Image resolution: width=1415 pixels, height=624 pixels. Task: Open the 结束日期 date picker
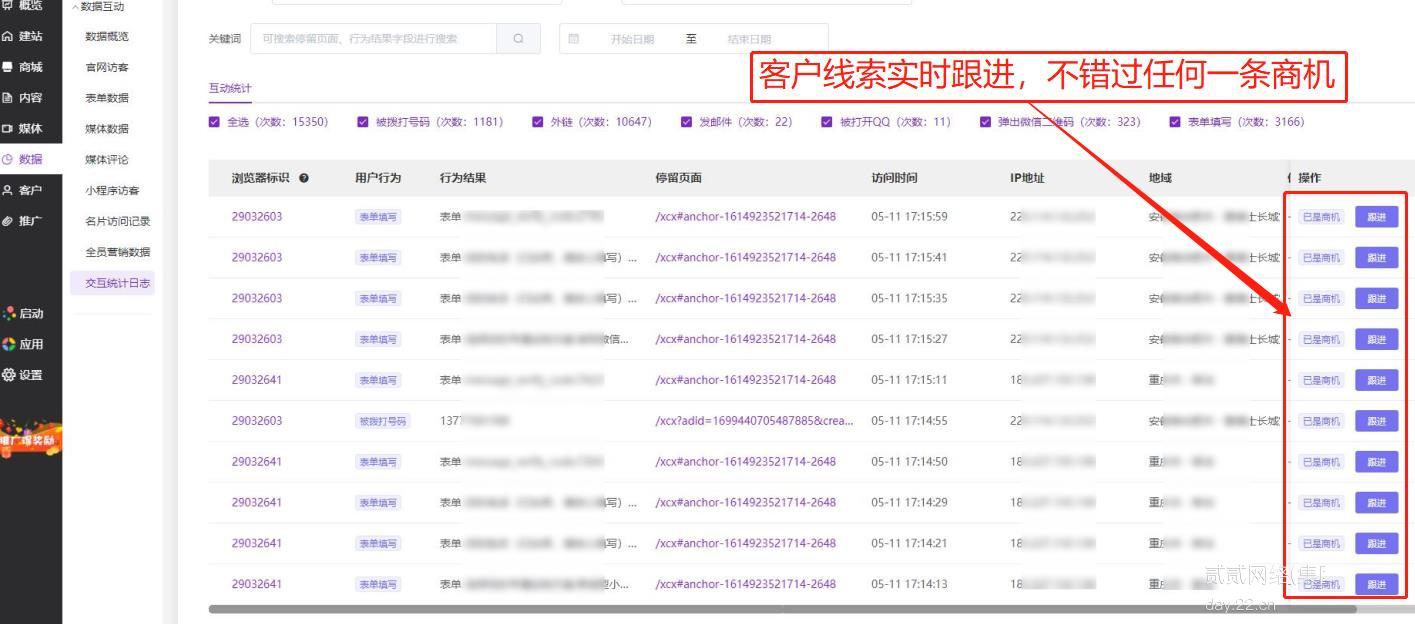(749, 39)
